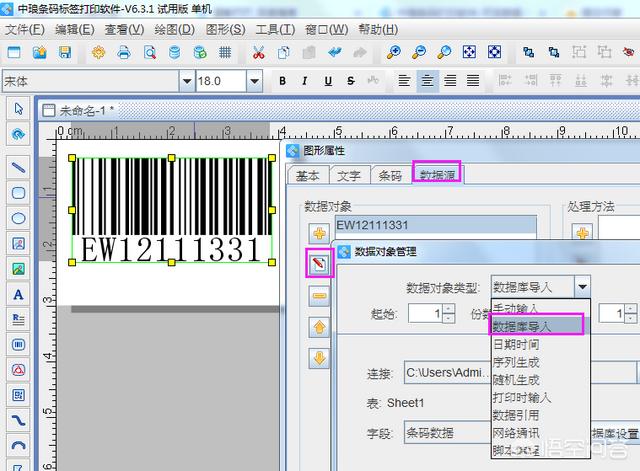Toggle strikethrough text formatting
Viewport: 640px width, 471px height.
click(x=351, y=81)
